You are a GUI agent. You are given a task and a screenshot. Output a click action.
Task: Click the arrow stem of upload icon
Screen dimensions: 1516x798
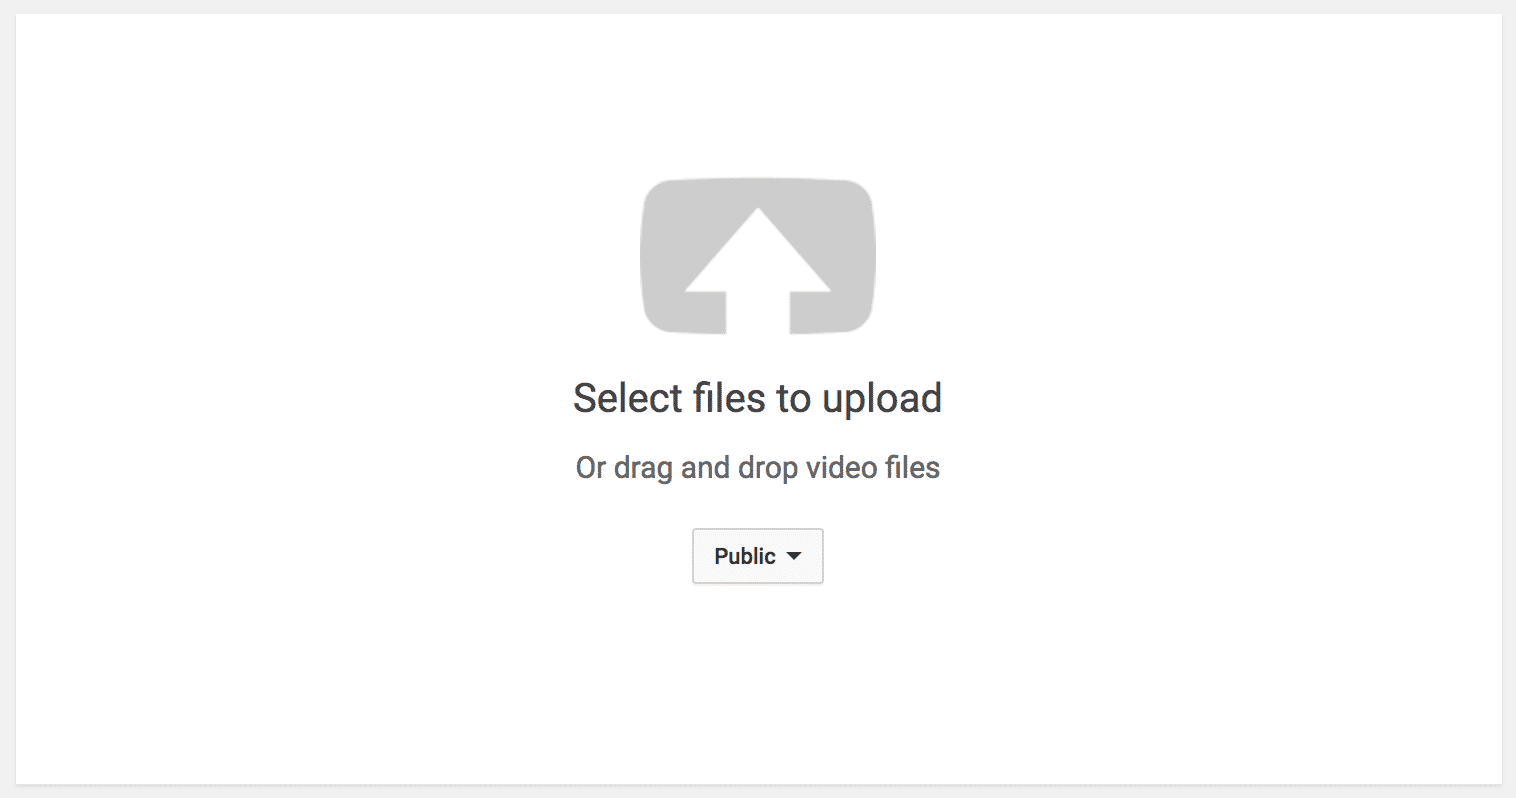point(758,312)
